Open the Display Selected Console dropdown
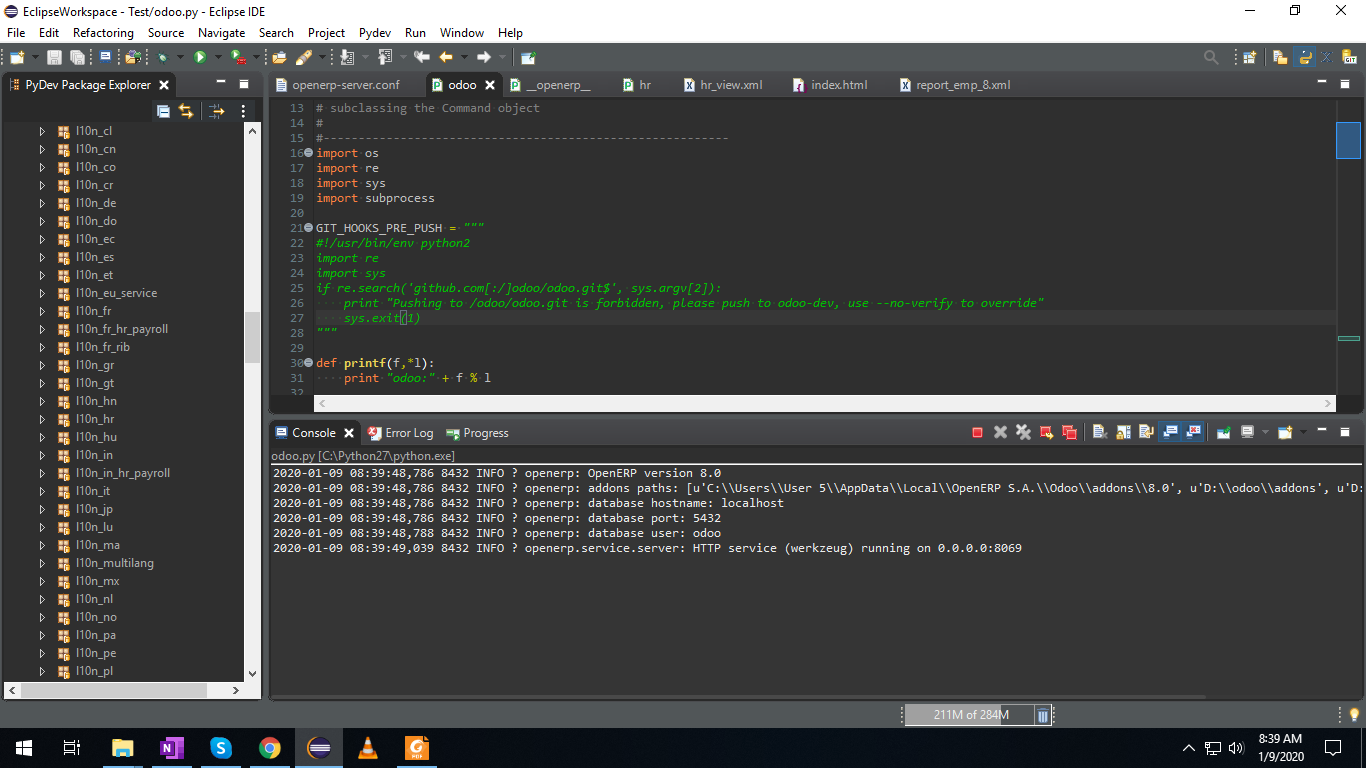Screen dimensions: 1366x768 pos(1266,433)
